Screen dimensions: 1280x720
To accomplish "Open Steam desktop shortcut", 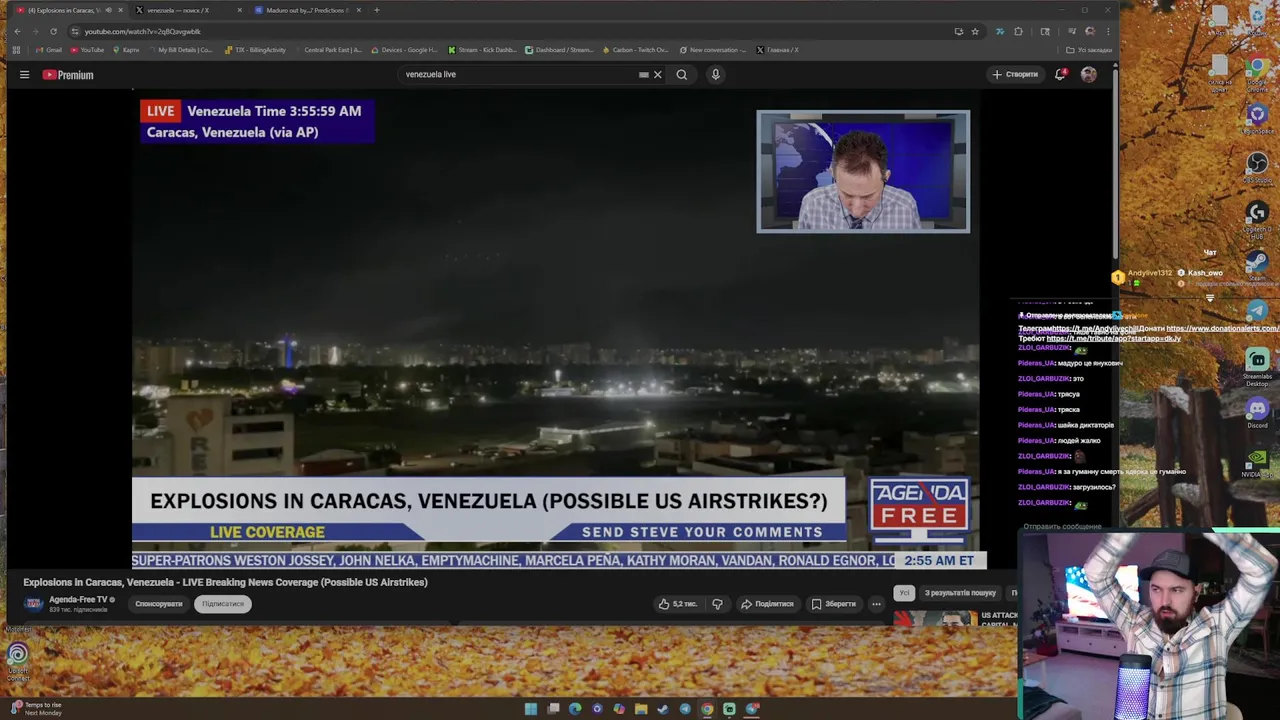I will coord(1257,265).
